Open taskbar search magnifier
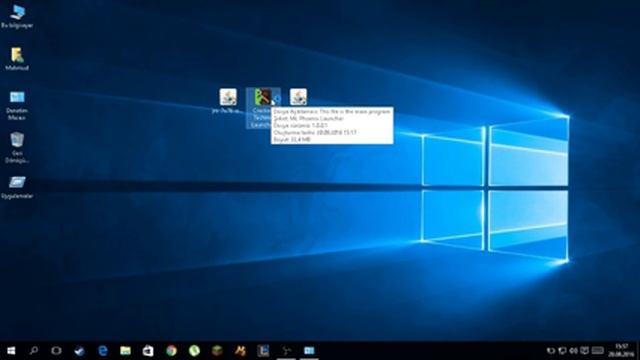 coord(34,351)
